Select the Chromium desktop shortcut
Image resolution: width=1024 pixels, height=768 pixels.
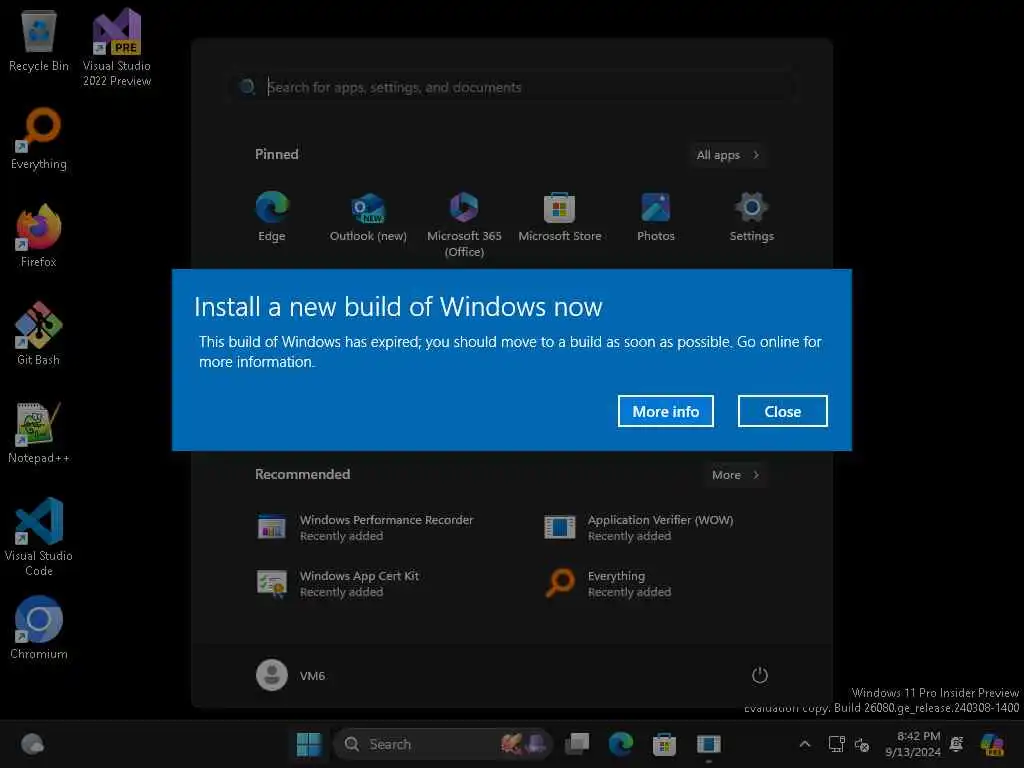39,628
